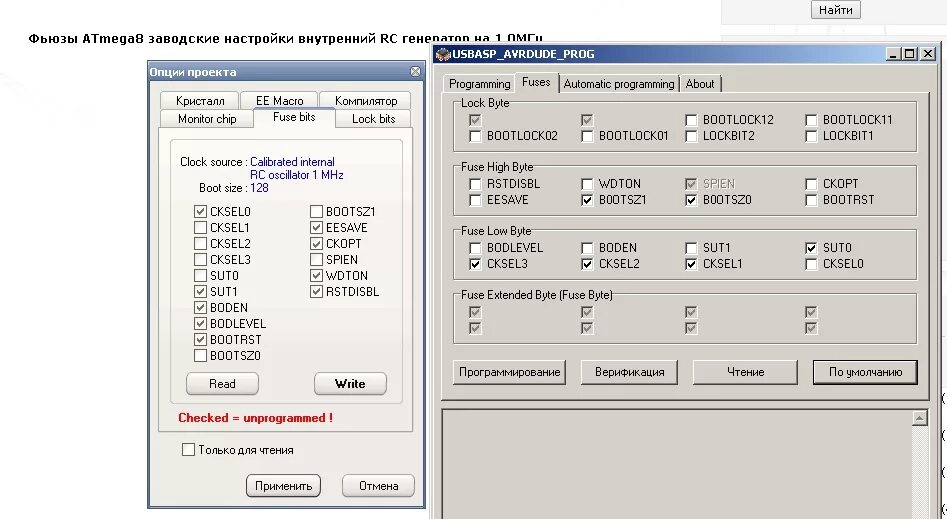947x519 pixels.
Task: Open the Компилятор tab
Action: click(366, 101)
